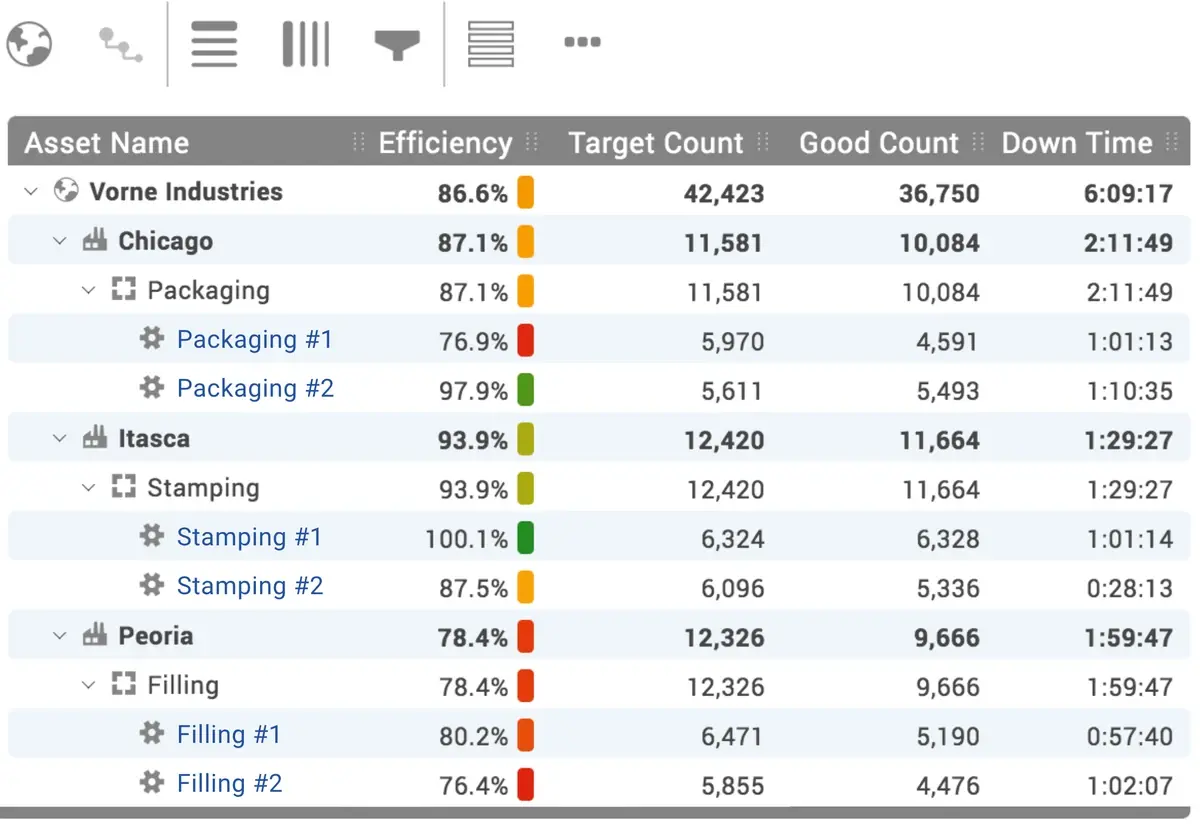Screen dimensions: 1200x824
Task: Collapse the Chicago plant node
Action: coord(60,241)
